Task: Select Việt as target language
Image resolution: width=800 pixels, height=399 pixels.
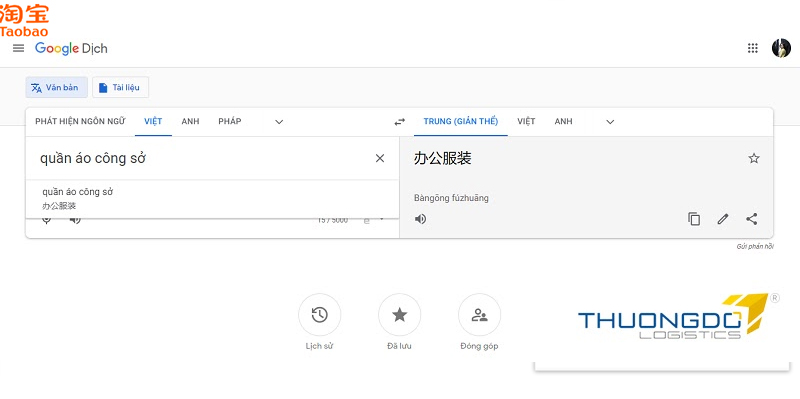Action: (x=526, y=121)
